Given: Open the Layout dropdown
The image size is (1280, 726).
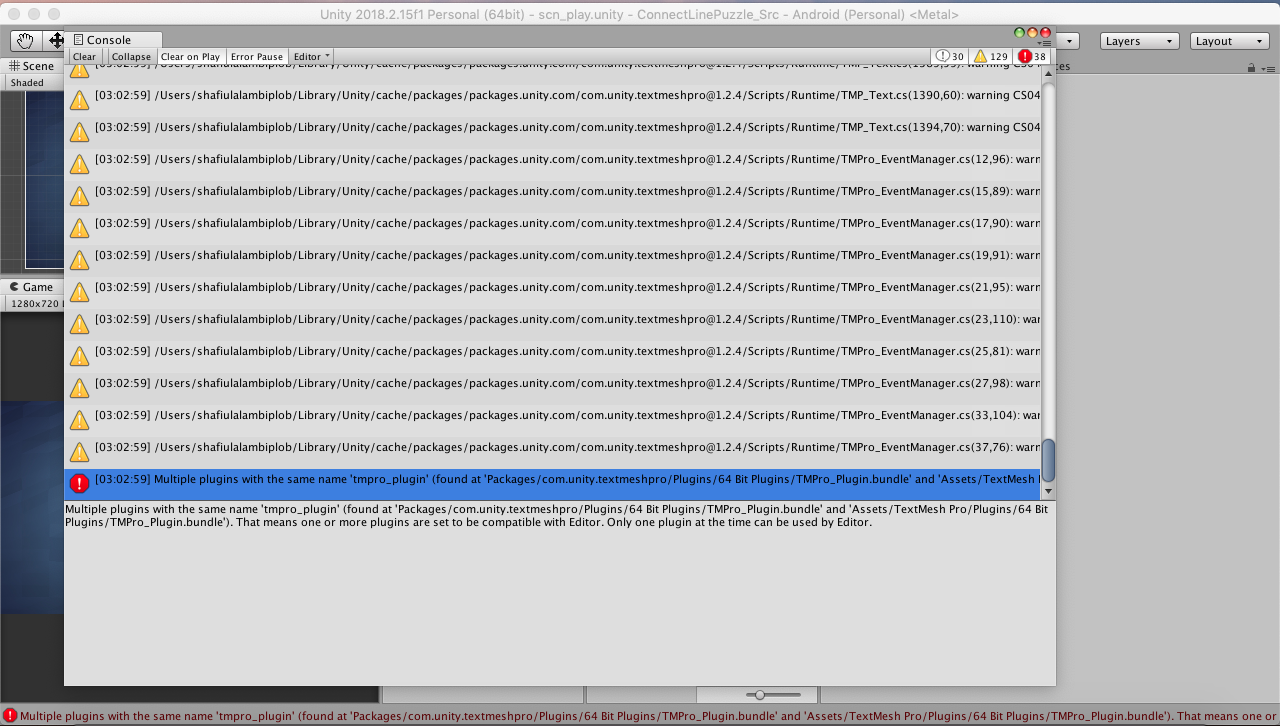Looking at the screenshot, I should [1229, 41].
